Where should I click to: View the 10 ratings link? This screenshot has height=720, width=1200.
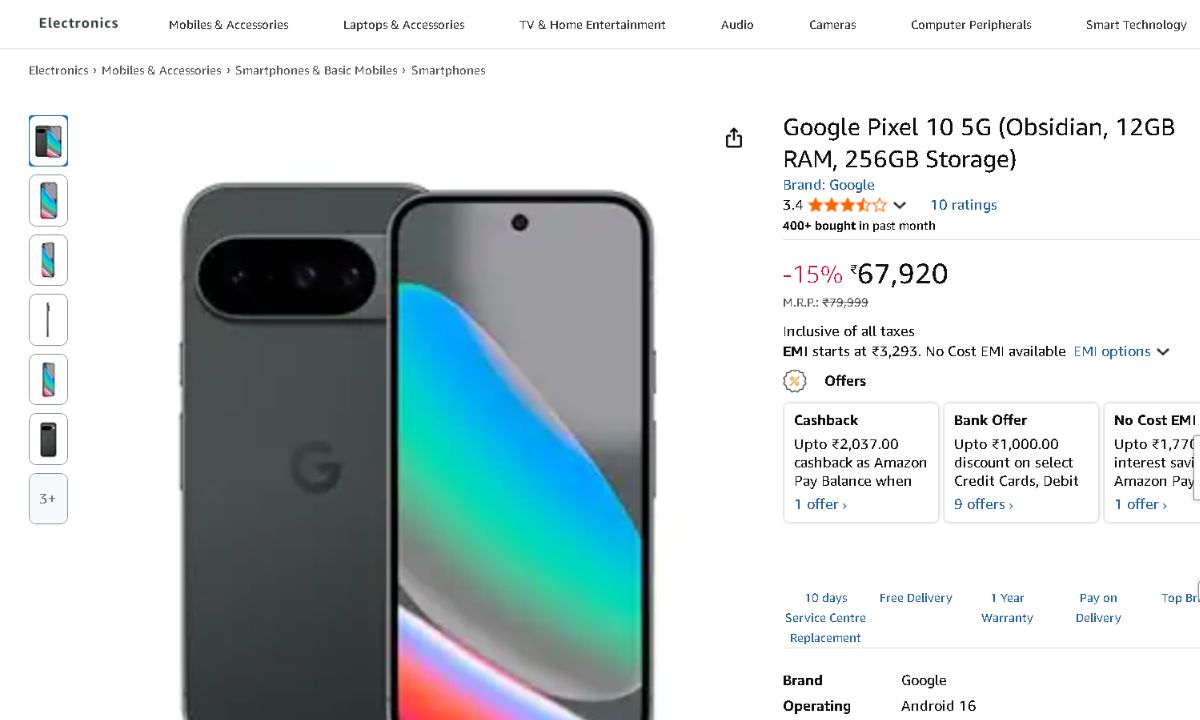[963, 205]
